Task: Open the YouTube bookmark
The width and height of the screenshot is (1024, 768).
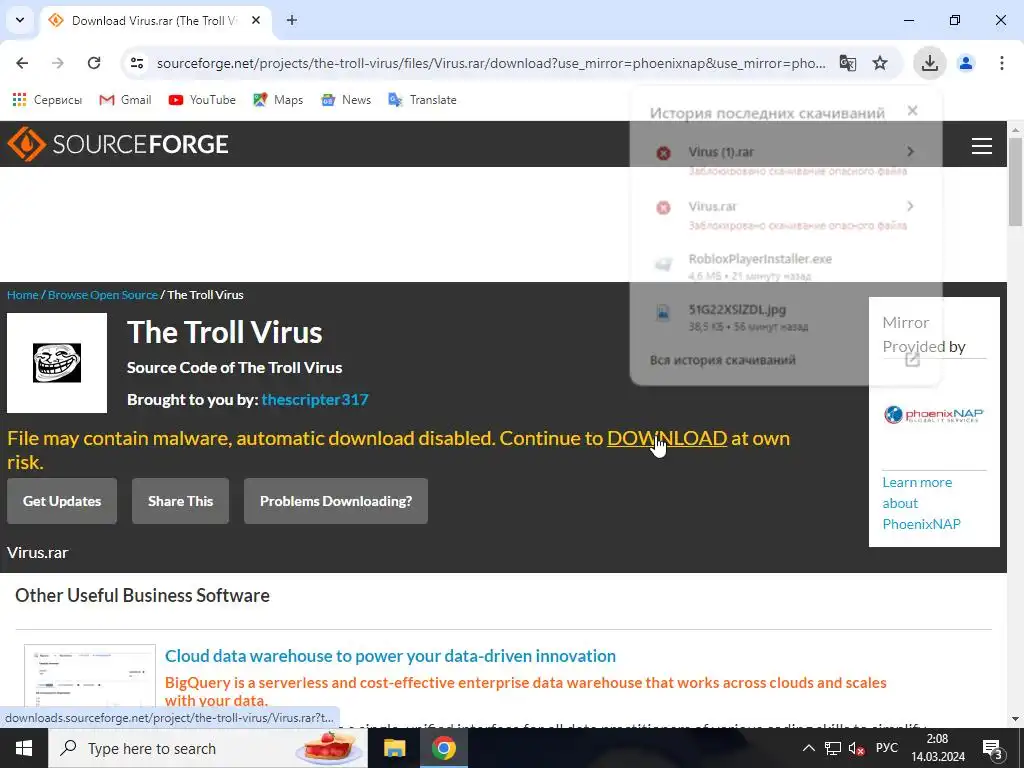Action: point(202,100)
